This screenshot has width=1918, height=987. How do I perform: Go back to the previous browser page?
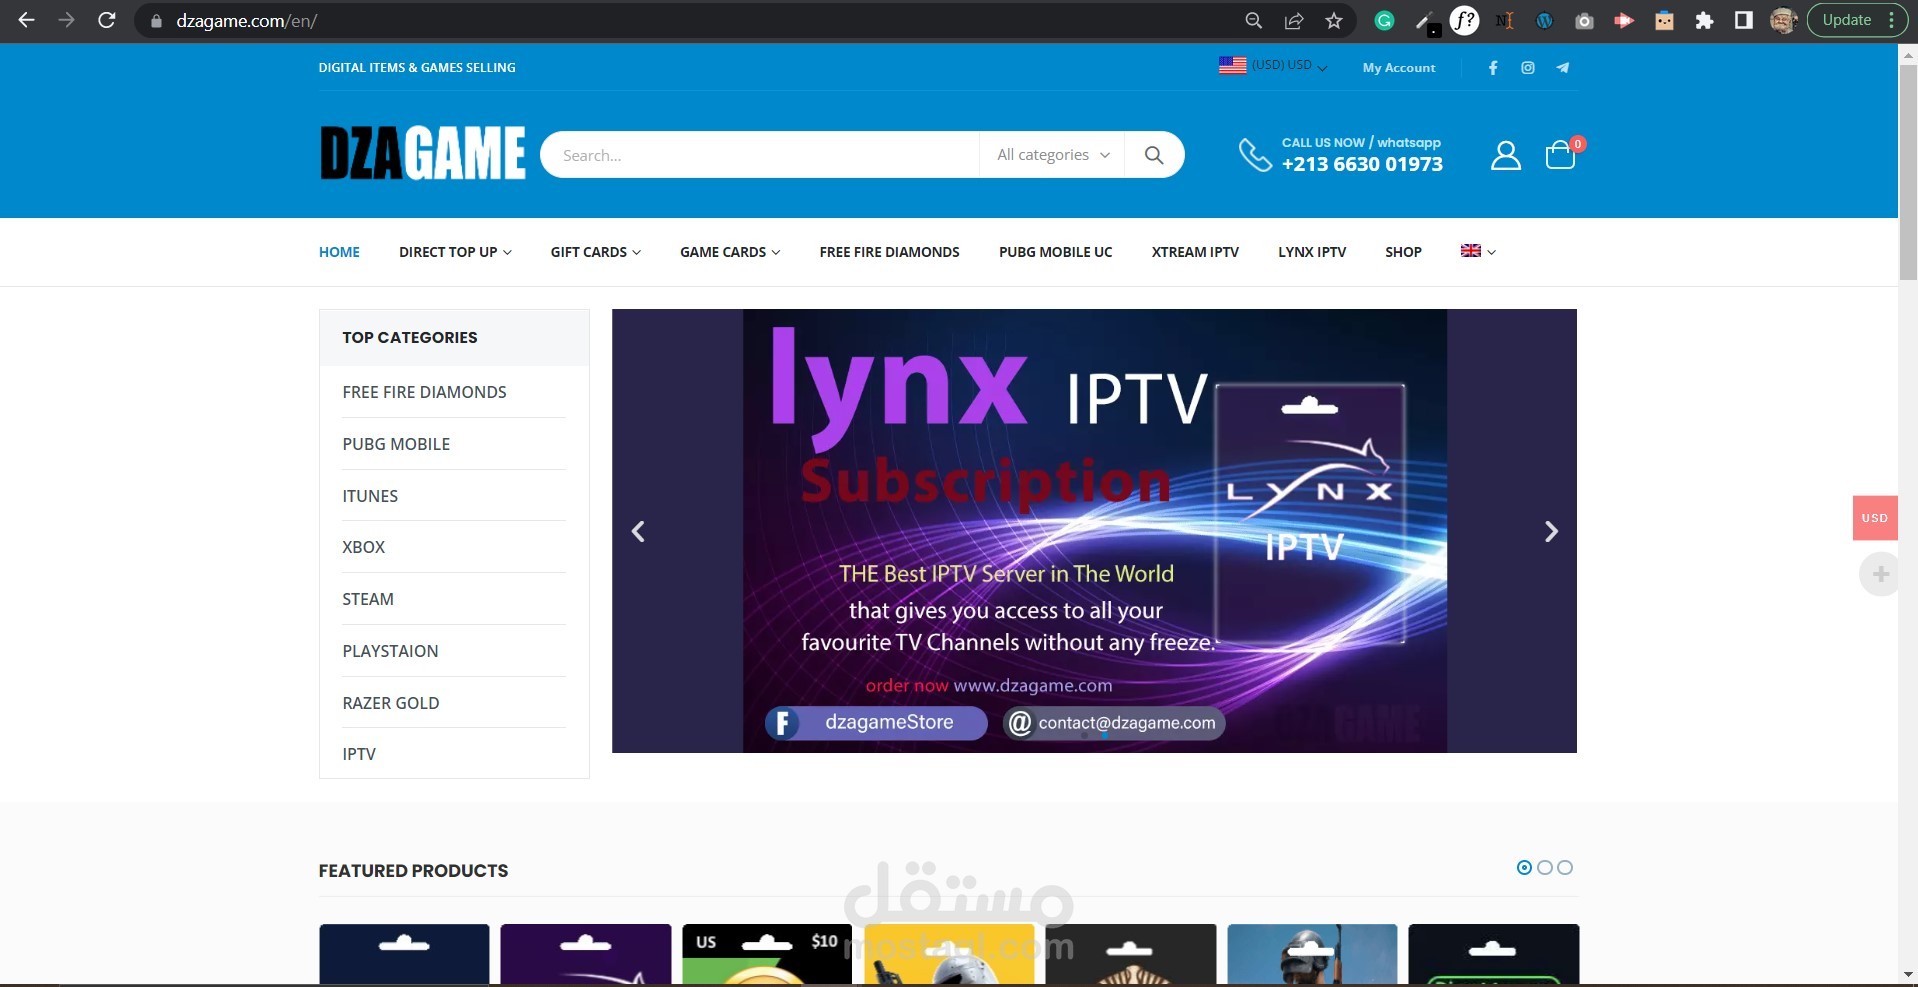[x=26, y=20]
